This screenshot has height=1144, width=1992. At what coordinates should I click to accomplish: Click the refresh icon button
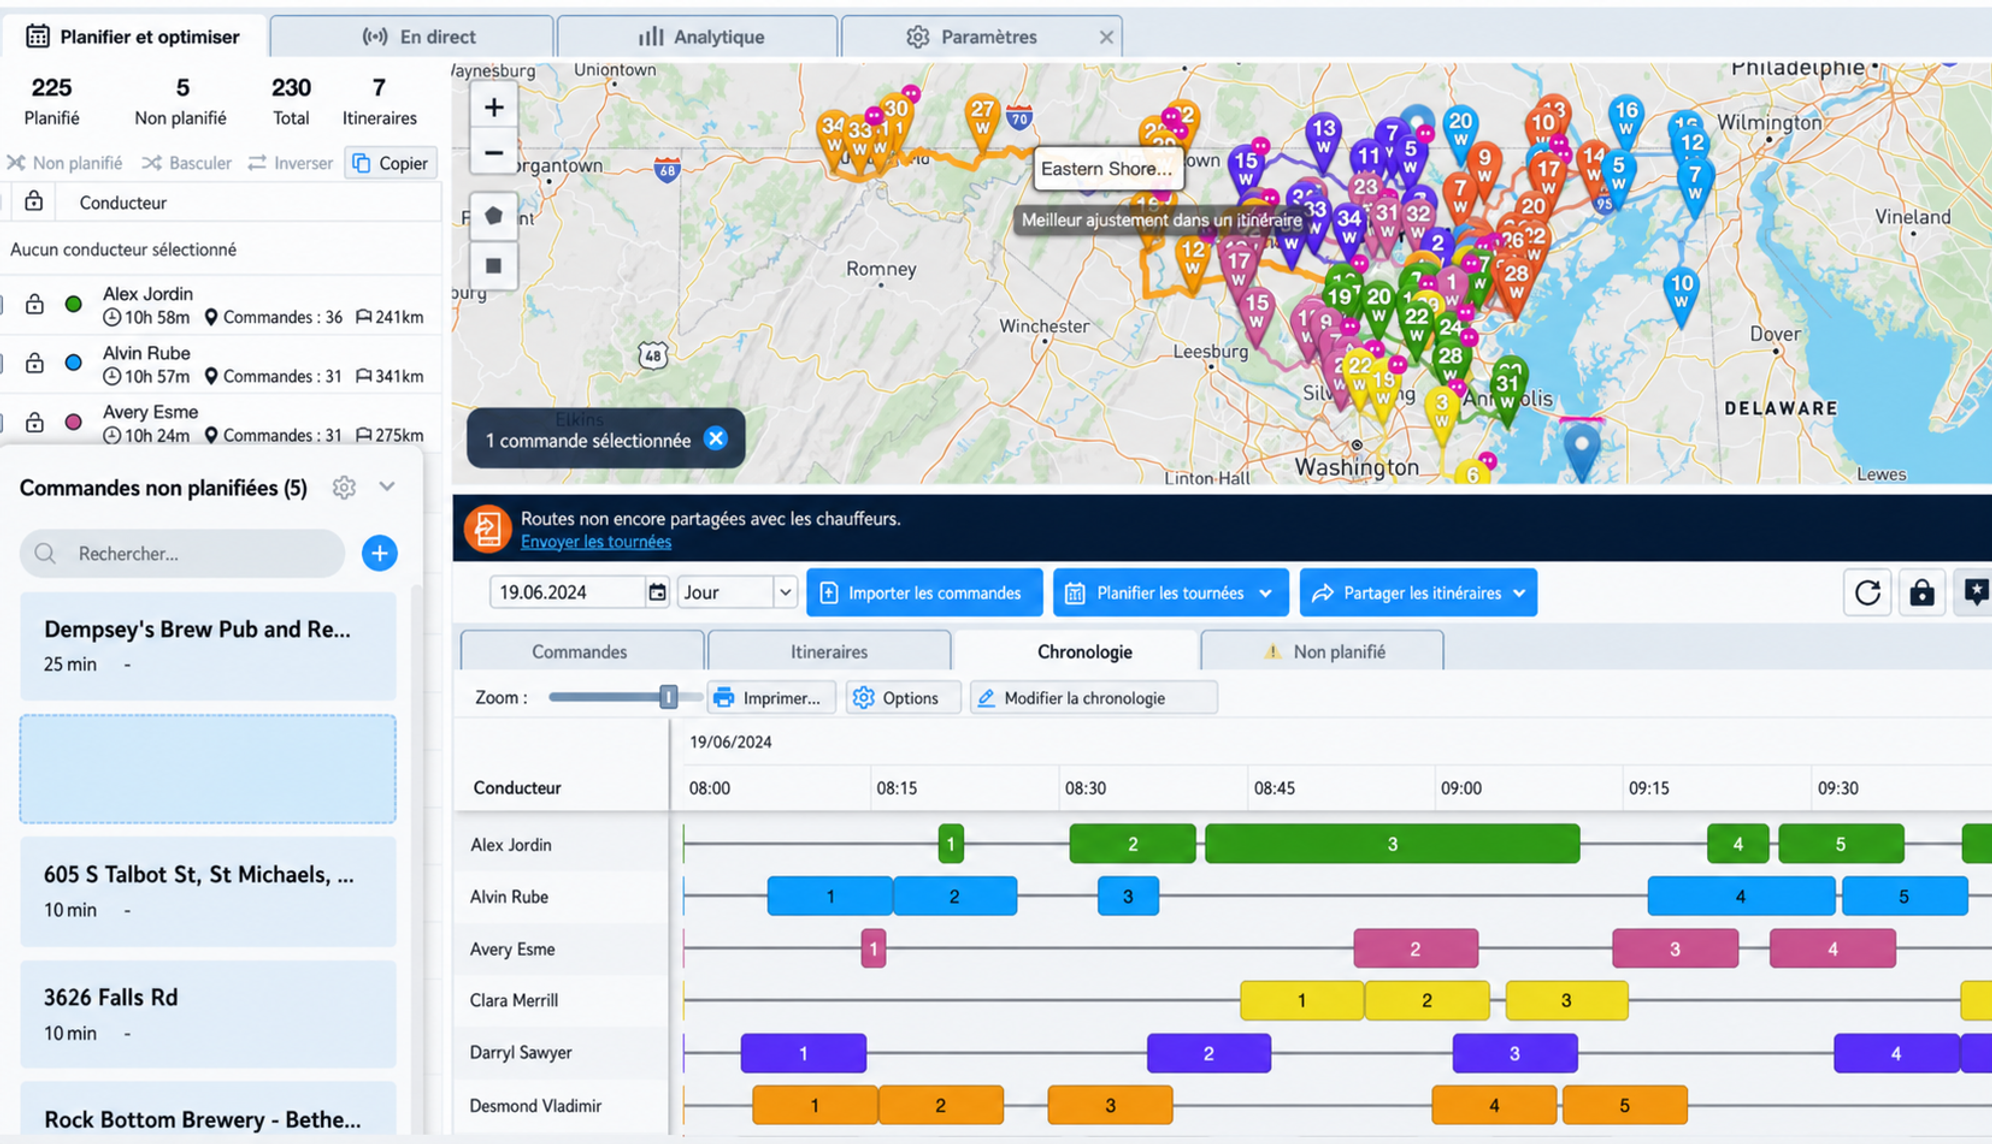[x=1866, y=593]
